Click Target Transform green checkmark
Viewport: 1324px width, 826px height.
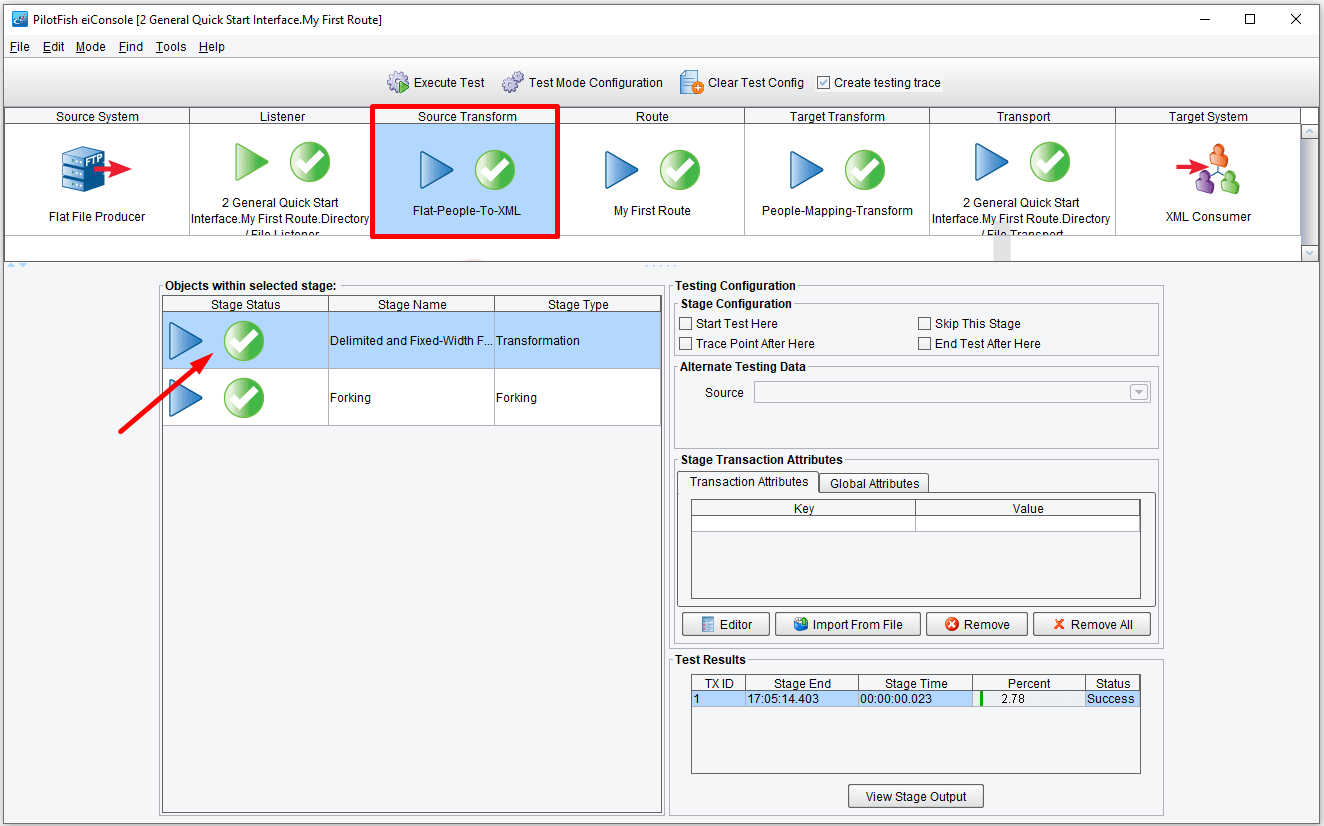[865, 170]
